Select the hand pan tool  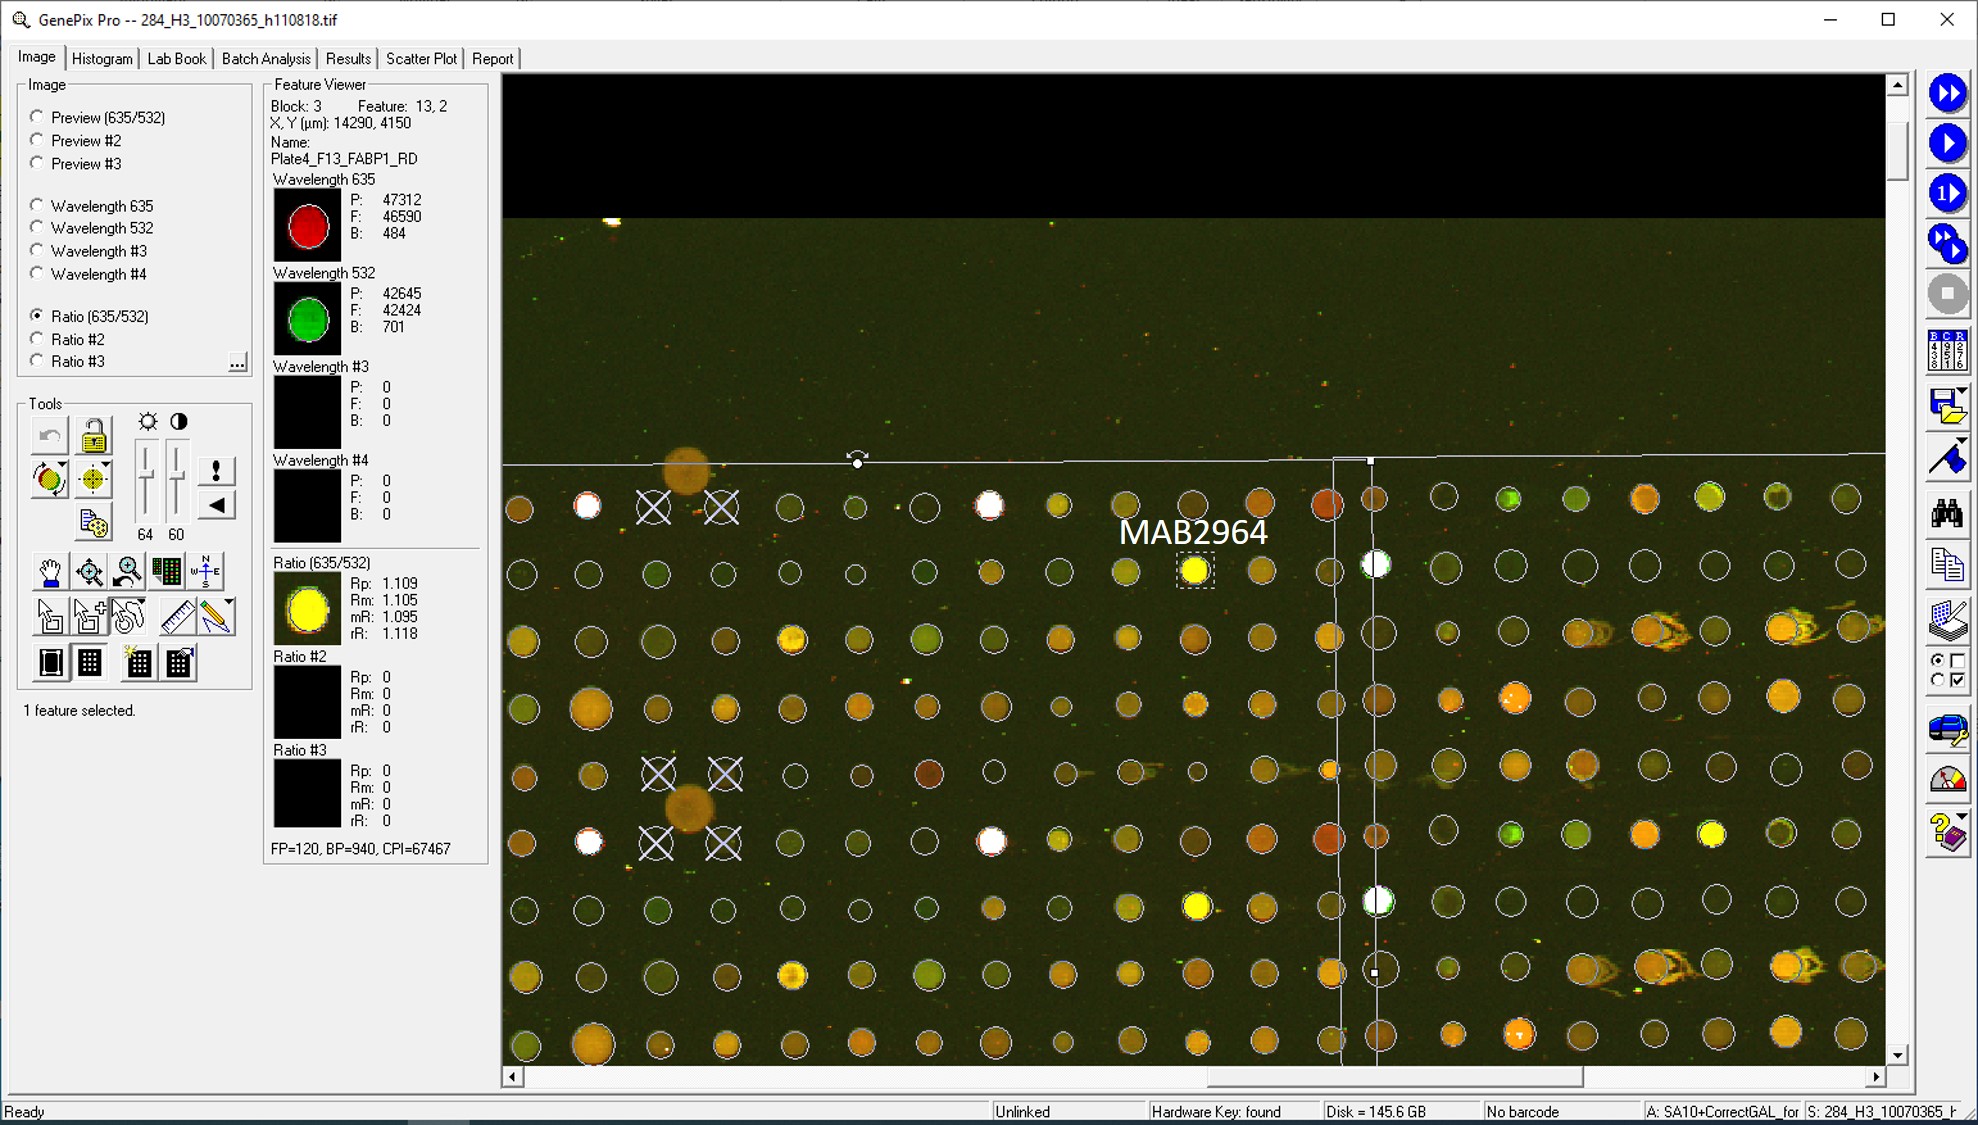[49, 572]
